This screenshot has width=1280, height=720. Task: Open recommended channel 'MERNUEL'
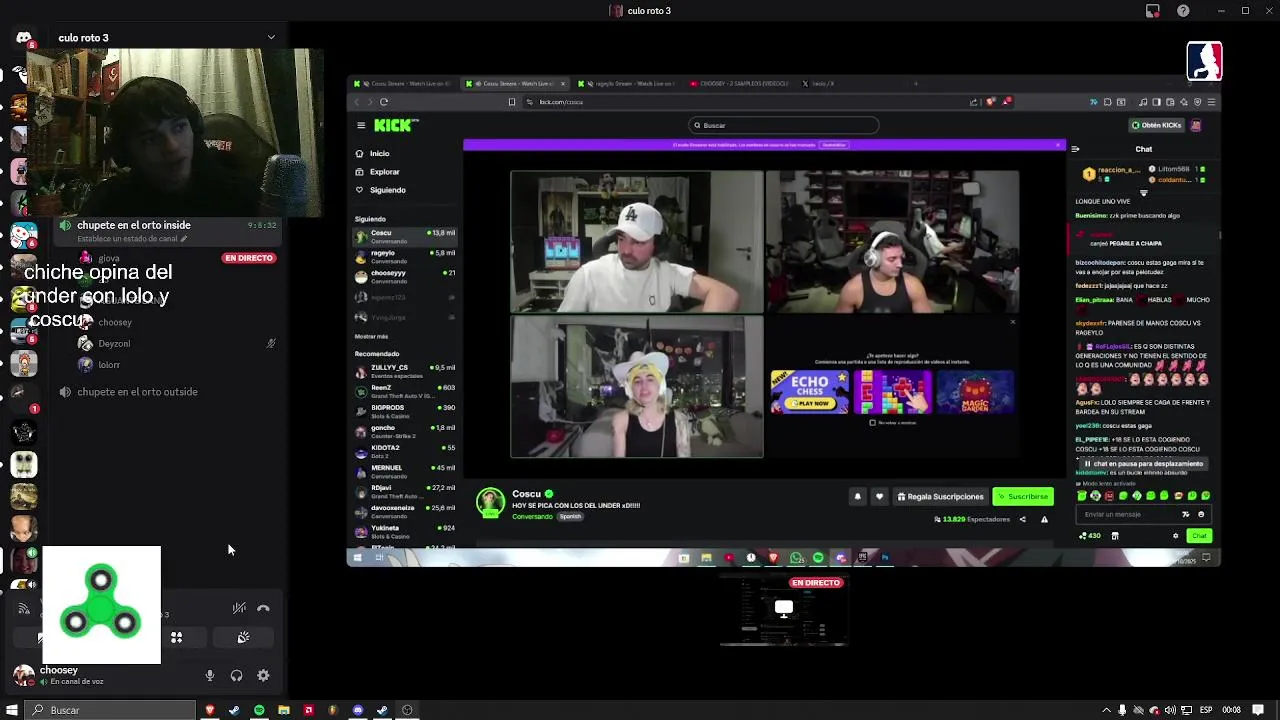405,471
